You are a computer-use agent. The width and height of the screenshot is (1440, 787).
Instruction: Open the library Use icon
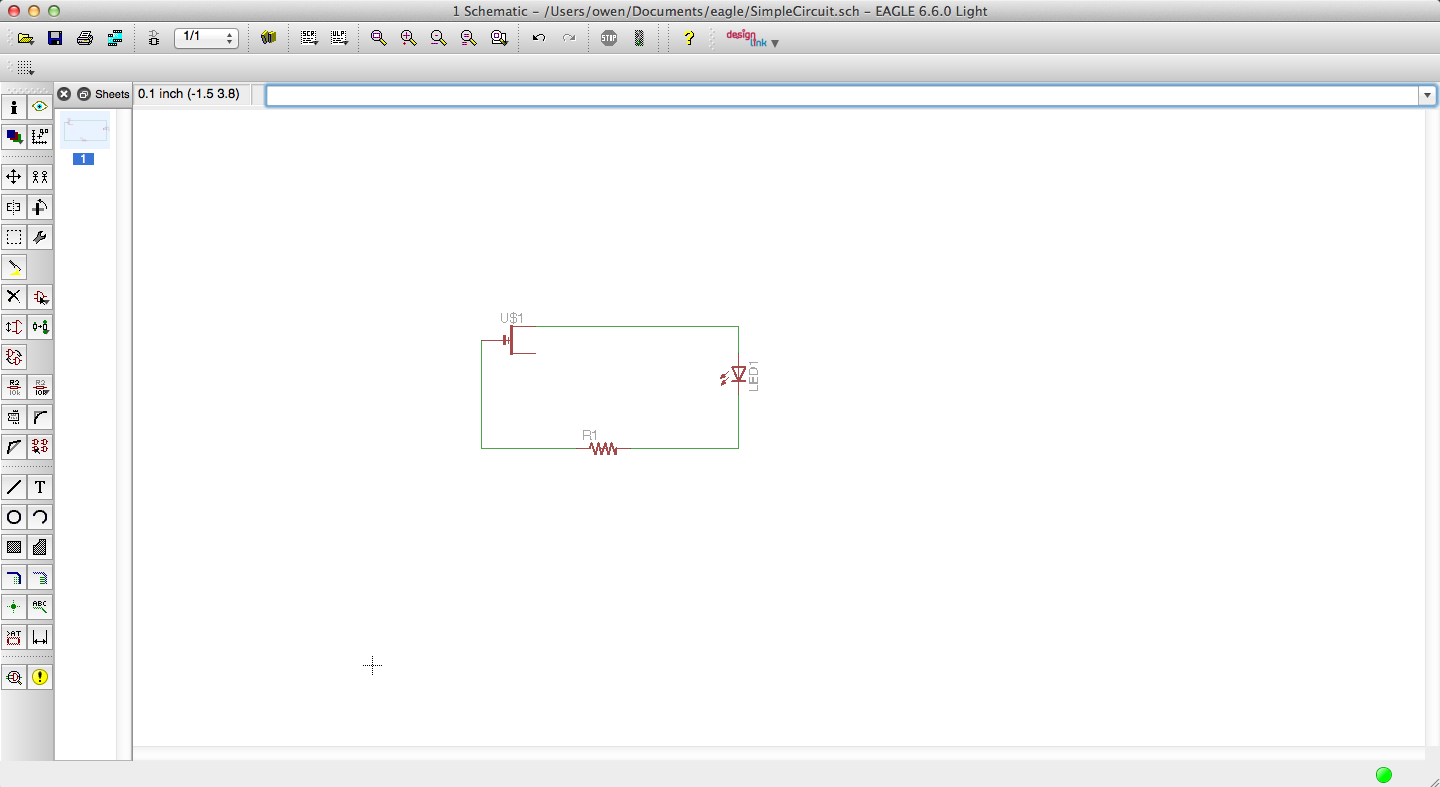[x=268, y=38]
